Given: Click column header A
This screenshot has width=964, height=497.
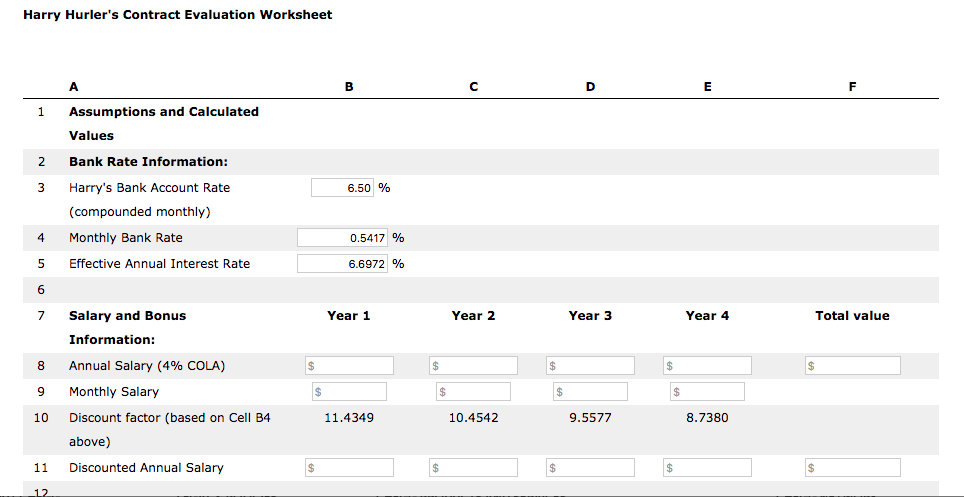Looking at the screenshot, I should point(74,87).
